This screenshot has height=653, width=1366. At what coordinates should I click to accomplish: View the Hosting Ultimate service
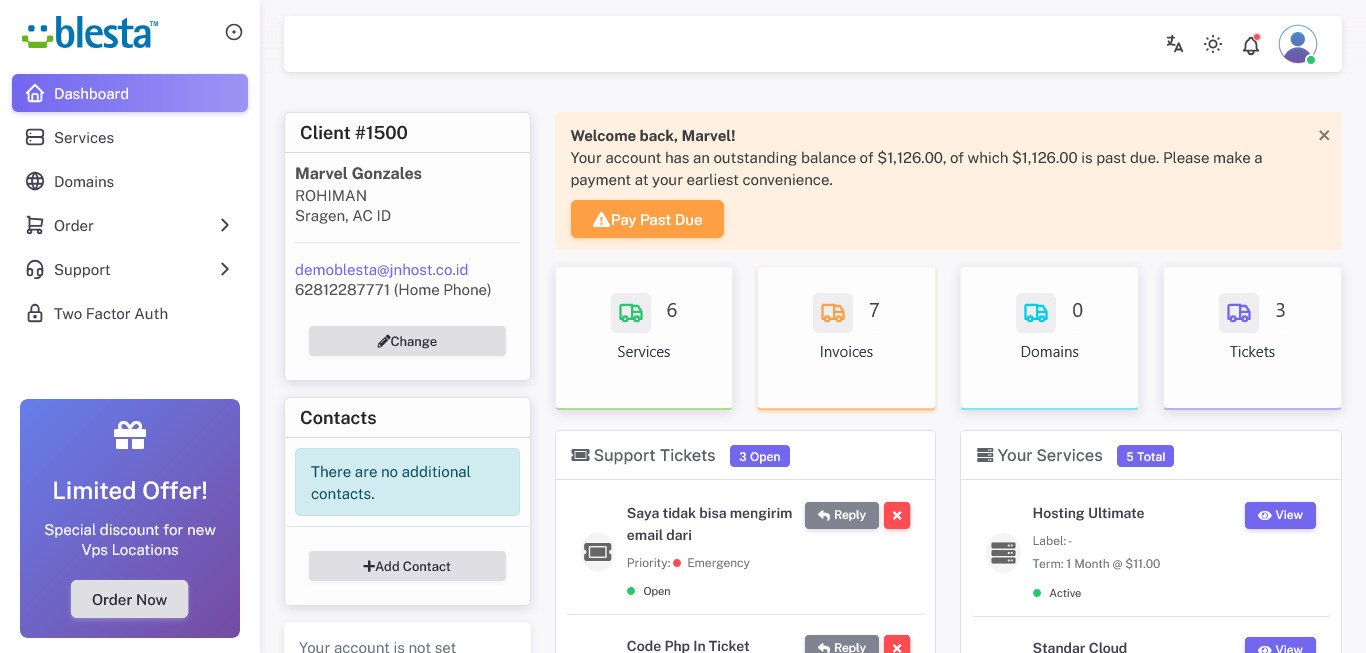(1280, 515)
